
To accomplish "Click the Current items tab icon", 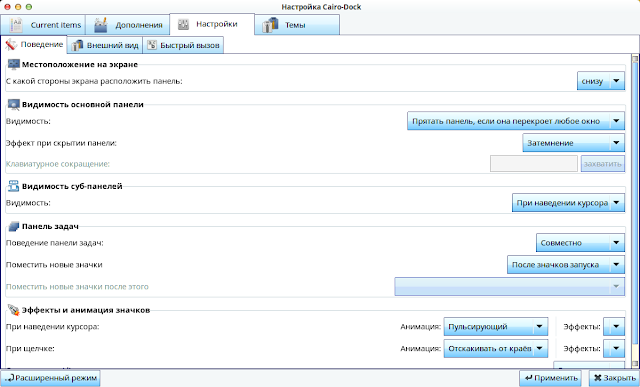I will 16,25.
